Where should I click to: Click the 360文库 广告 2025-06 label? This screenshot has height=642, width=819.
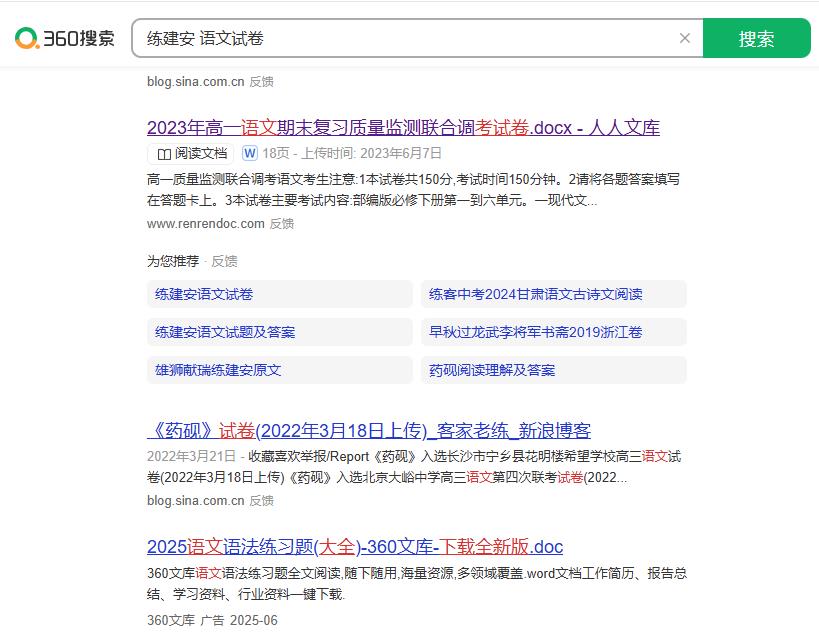[x=212, y=620]
